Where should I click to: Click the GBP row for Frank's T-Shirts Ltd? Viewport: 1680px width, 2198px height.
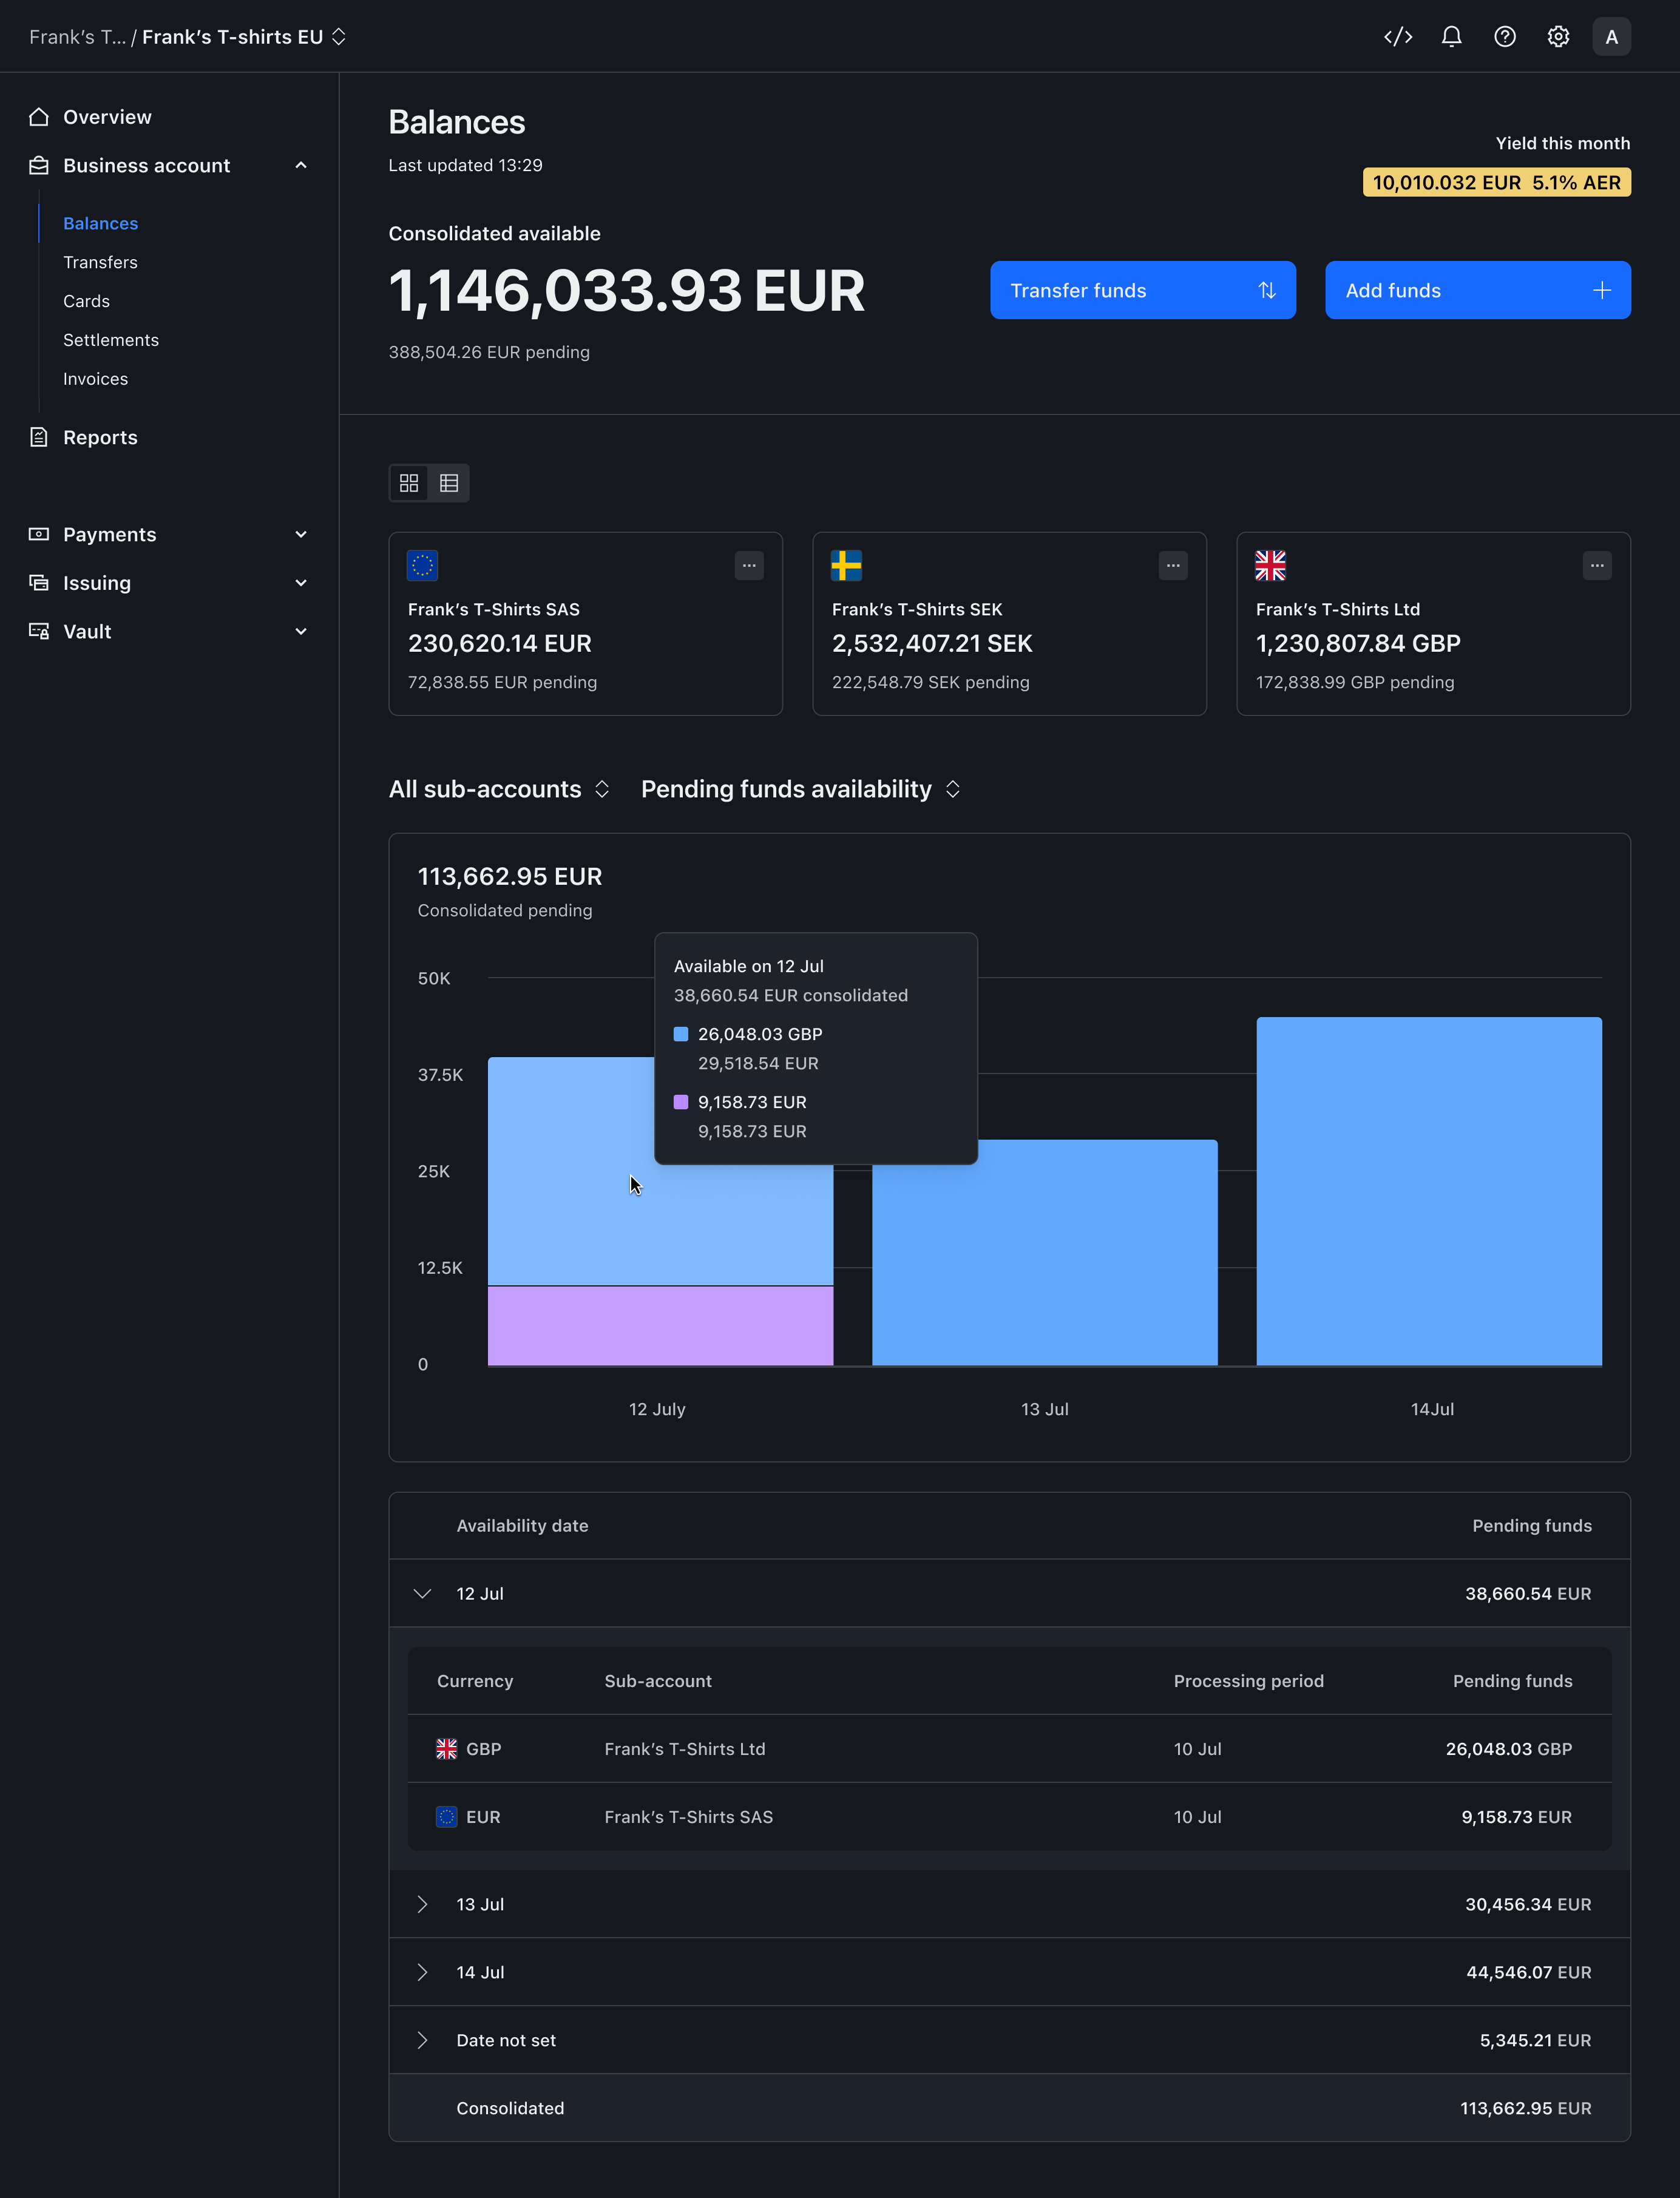pos(1009,1749)
